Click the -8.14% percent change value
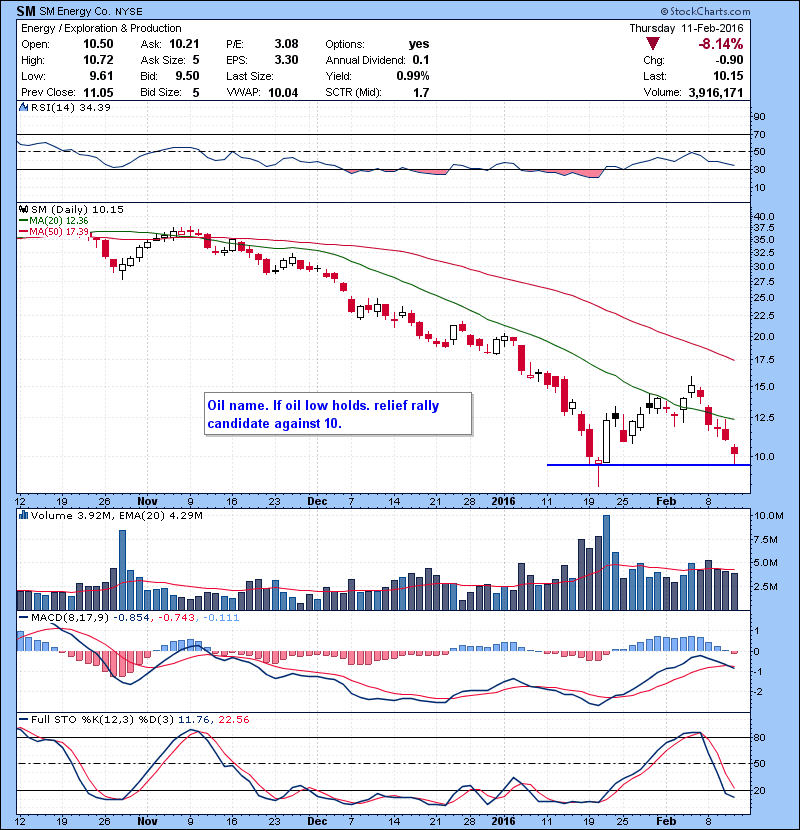 (721, 44)
